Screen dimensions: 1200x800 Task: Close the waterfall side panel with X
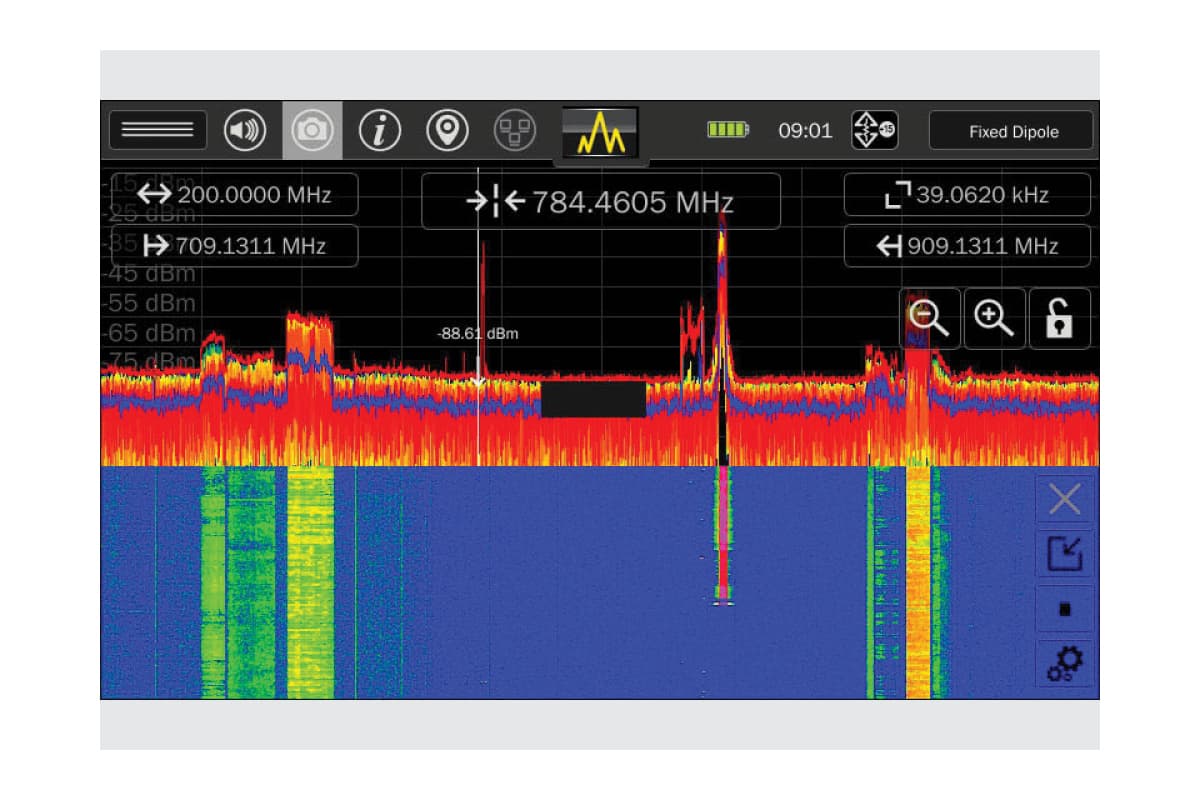click(x=1064, y=499)
